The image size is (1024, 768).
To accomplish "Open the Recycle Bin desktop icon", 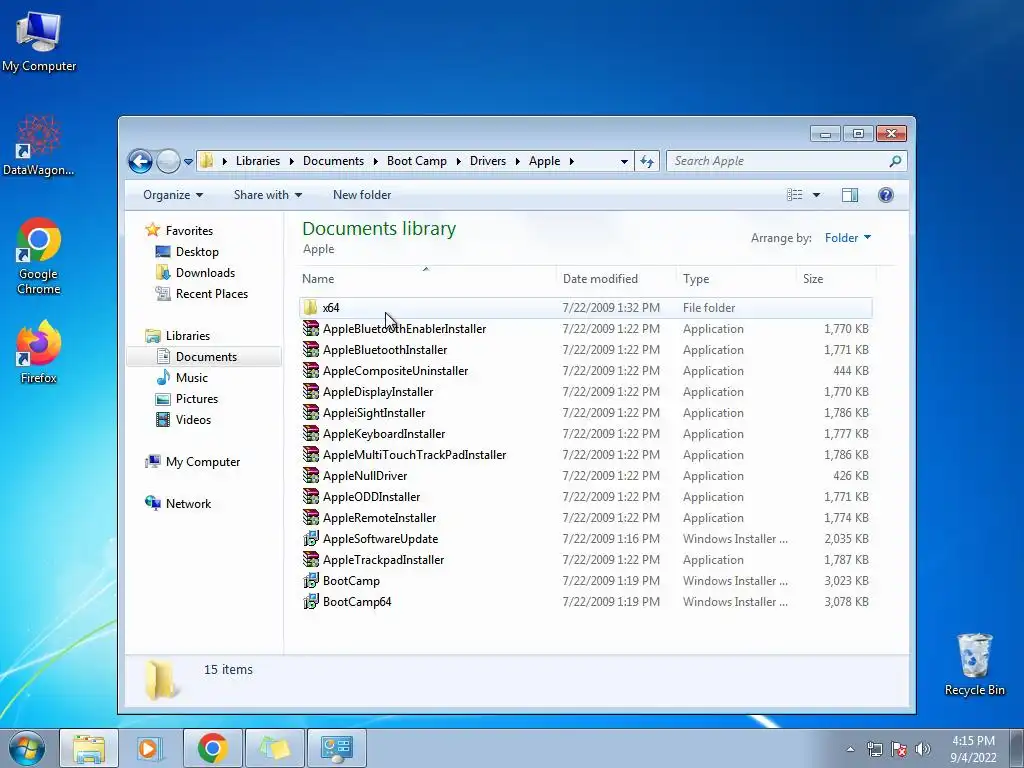I will (x=974, y=665).
